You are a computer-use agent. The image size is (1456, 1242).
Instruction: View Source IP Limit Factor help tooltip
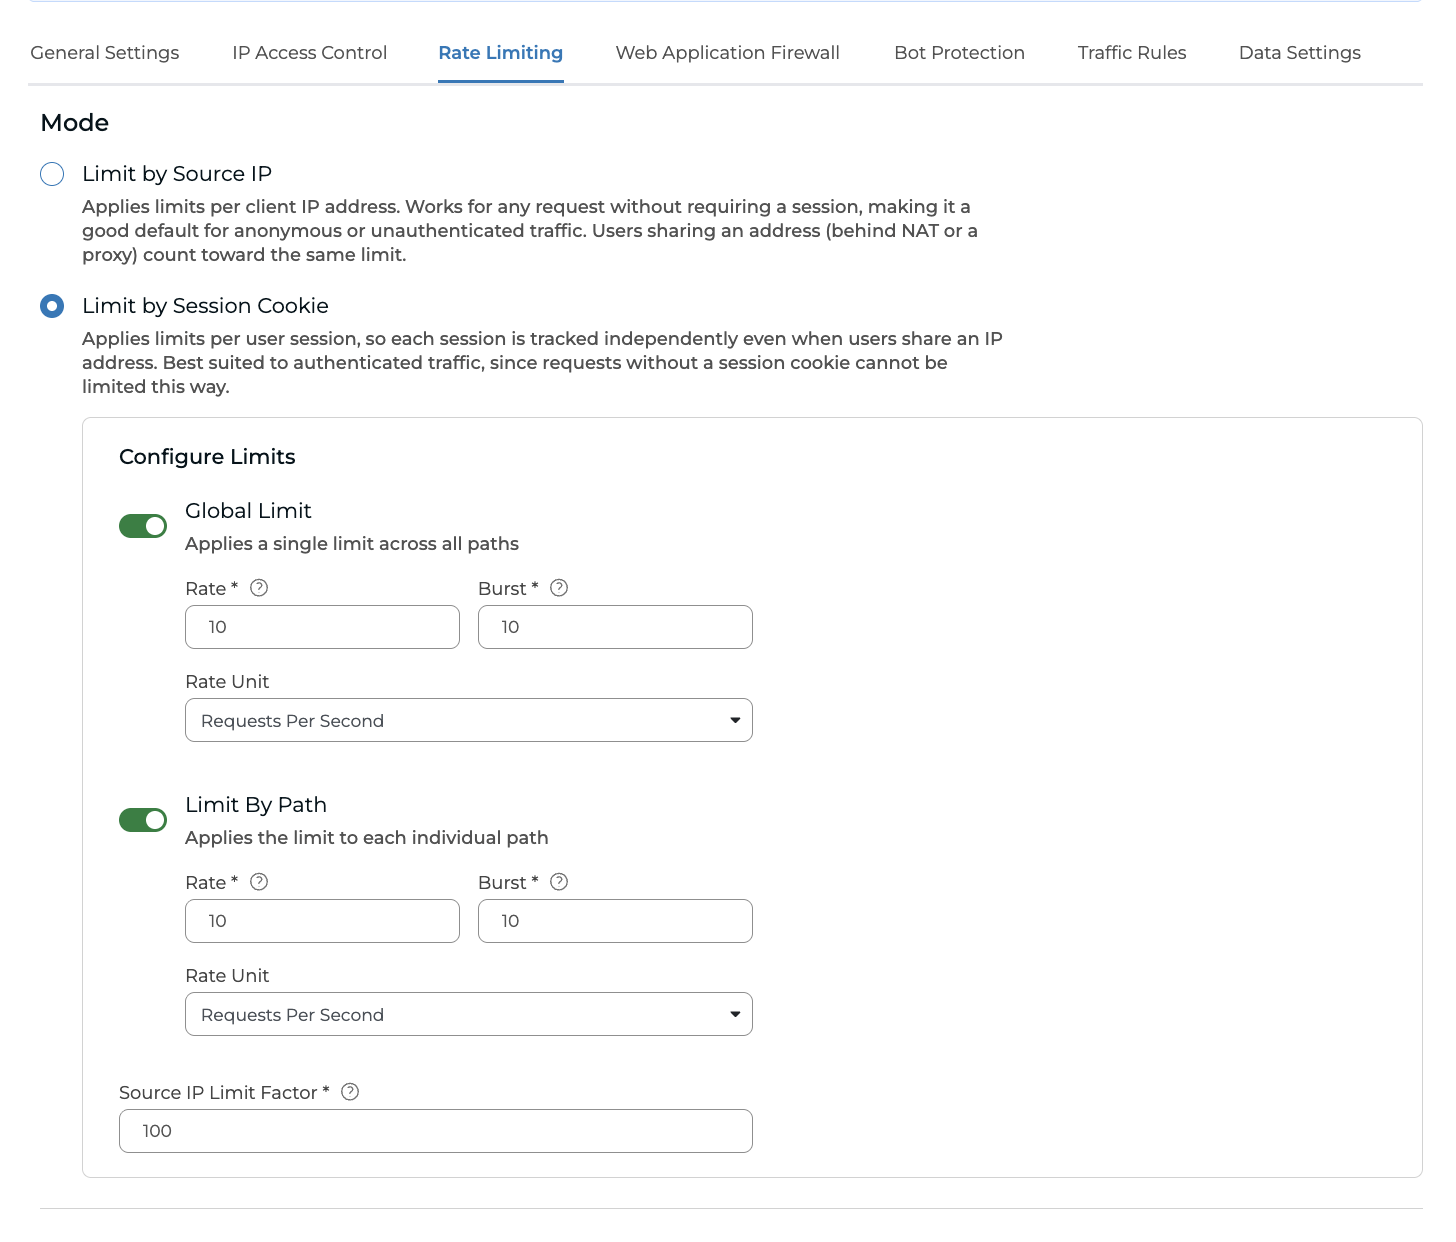click(350, 1092)
